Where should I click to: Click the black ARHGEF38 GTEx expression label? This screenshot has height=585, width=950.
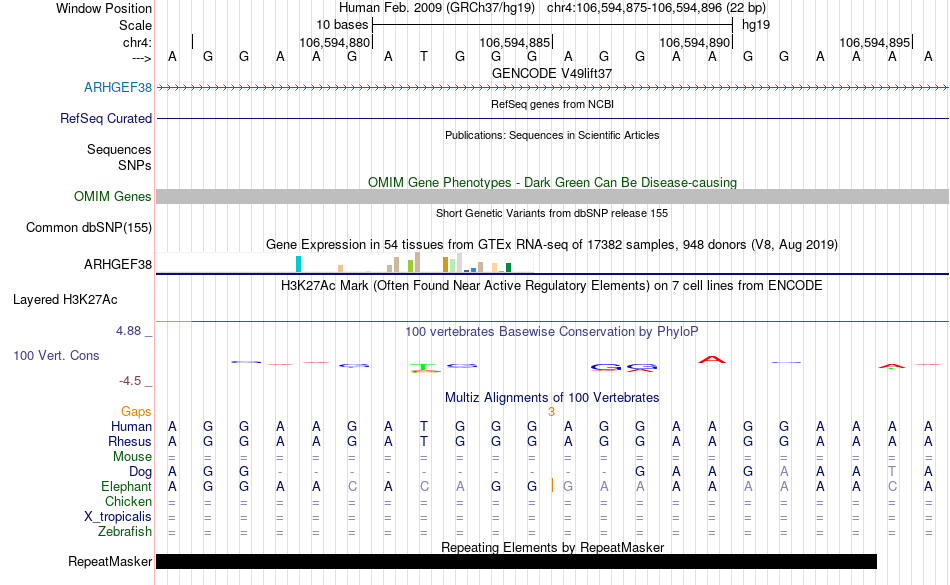pyautogui.click(x=118, y=264)
